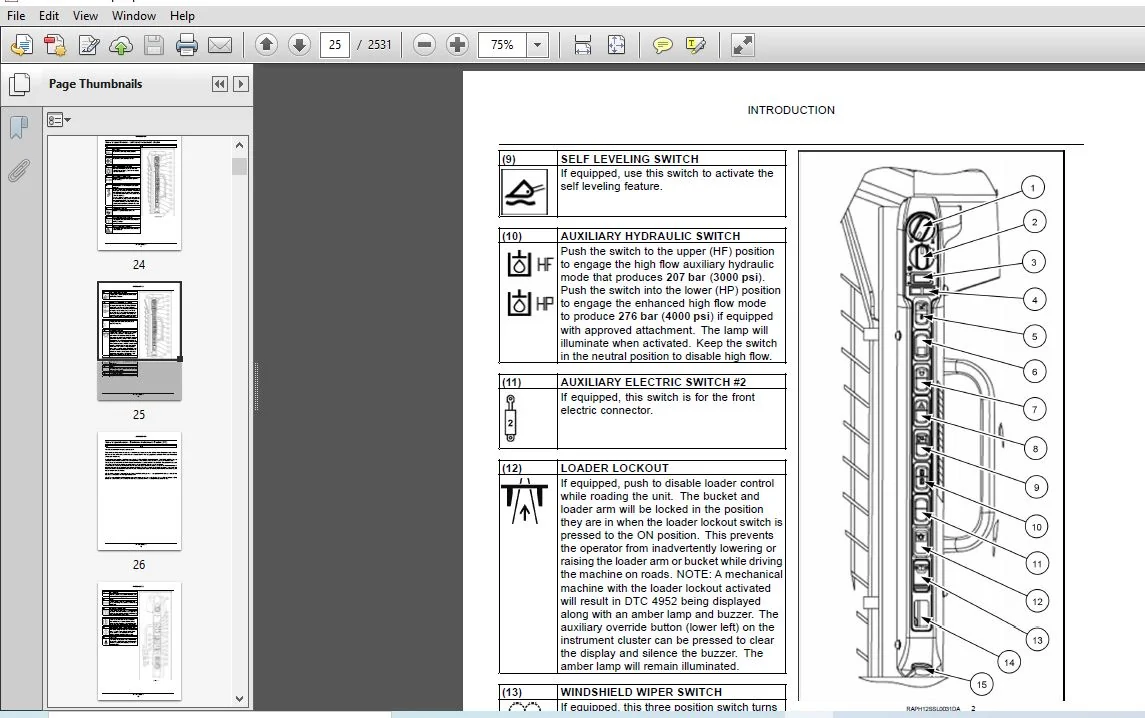Click the full screen expand arrows icon
The height and width of the screenshot is (718, 1145).
pos(743,45)
